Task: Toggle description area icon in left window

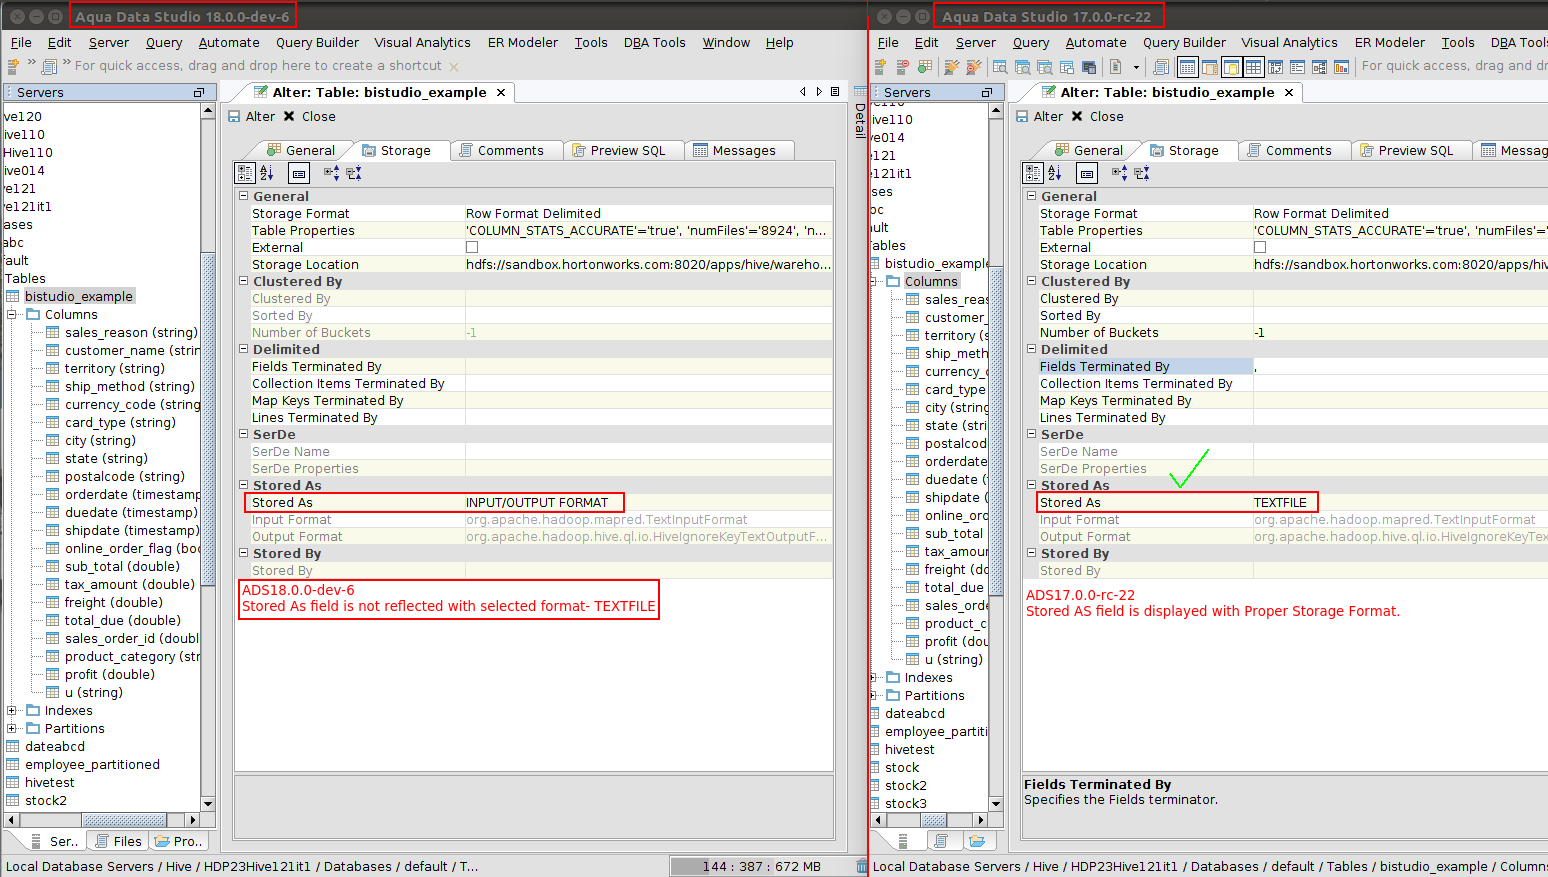Action: [x=299, y=173]
